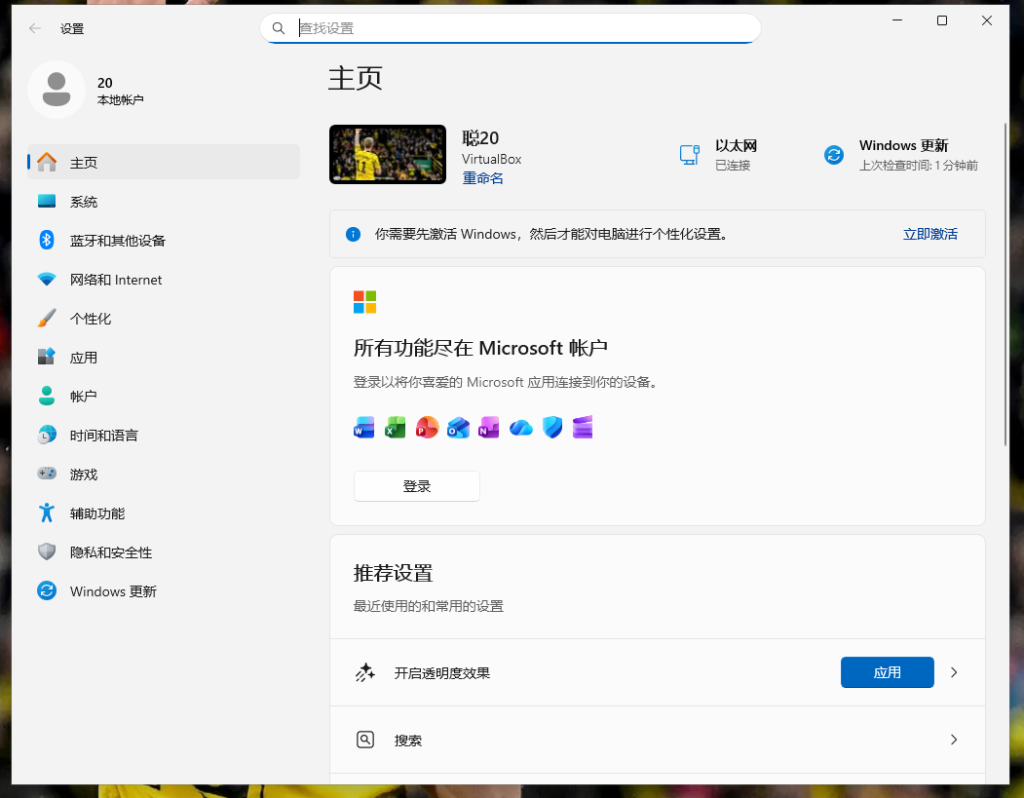Open 系统 settings page
The image size is (1024, 798).
(x=164, y=201)
